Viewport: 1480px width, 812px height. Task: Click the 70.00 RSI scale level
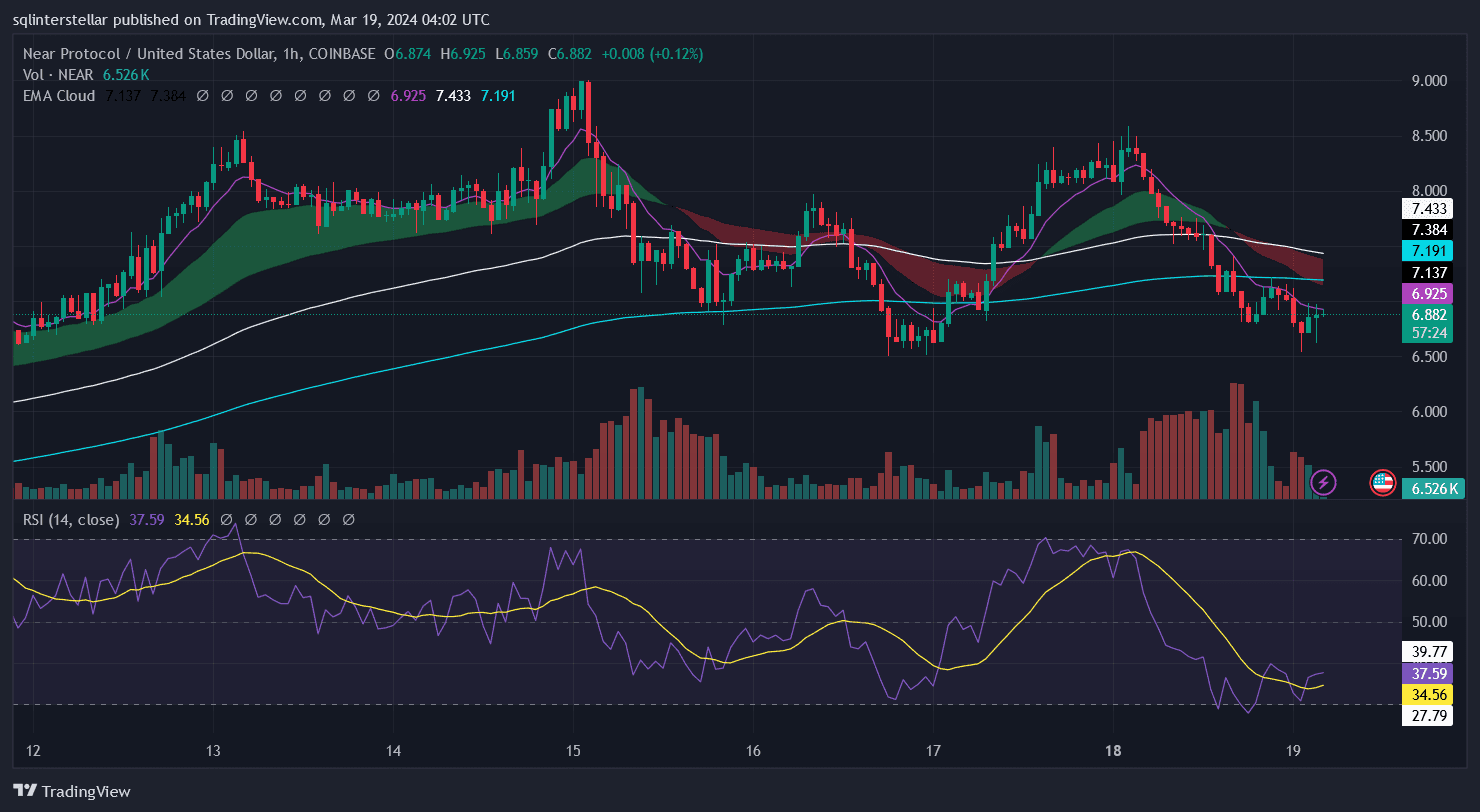(x=1426, y=539)
